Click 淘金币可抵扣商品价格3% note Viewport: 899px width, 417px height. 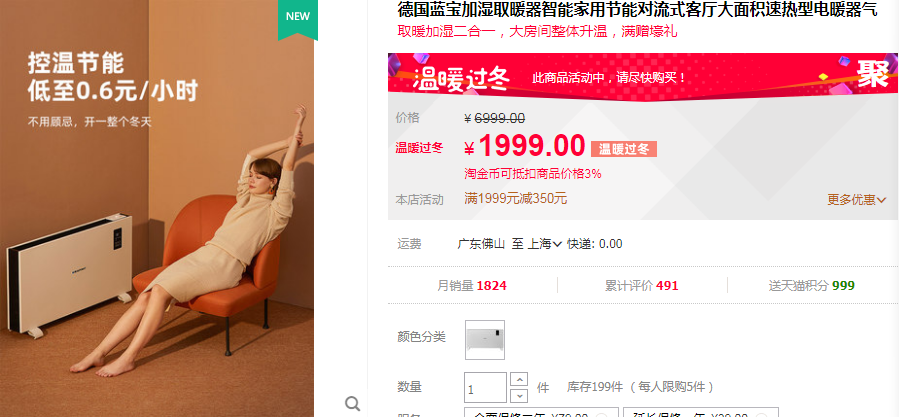pos(533,174)
